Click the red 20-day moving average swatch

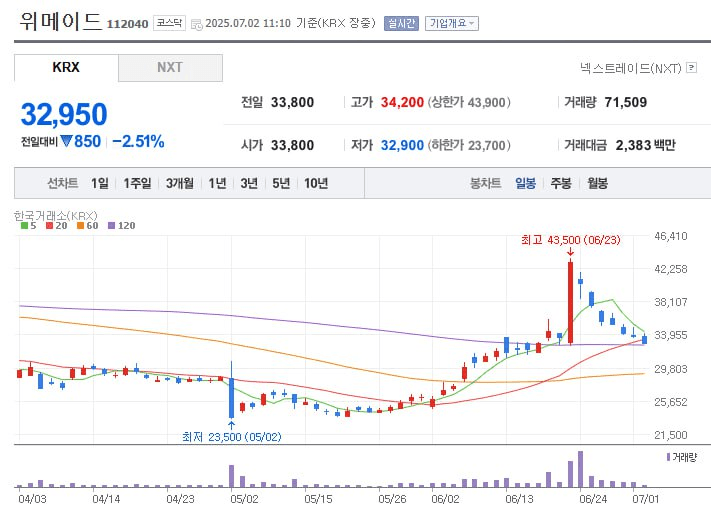click(x=49, y=225)
